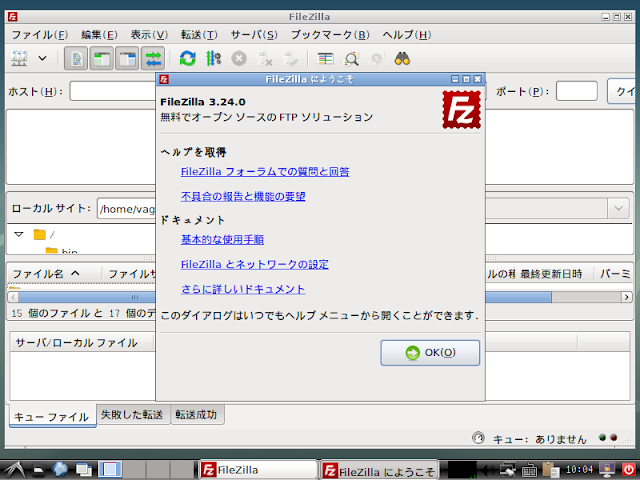Click the ポート(P) input field
This screenshot has width=640, height=480.
577,91
